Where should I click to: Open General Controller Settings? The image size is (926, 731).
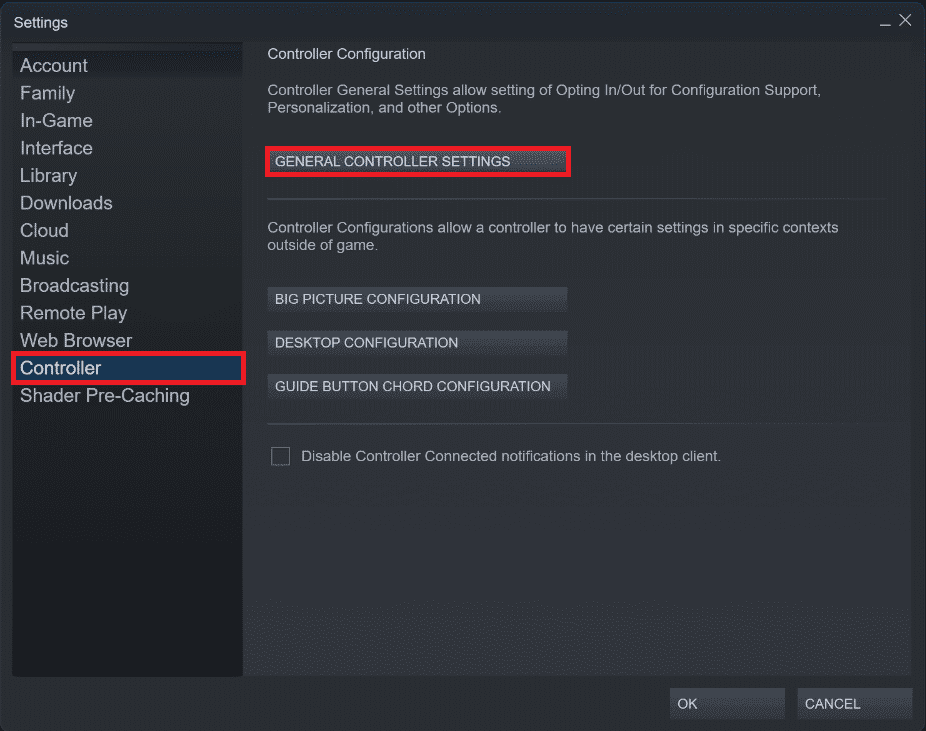(x=418, y=160)
